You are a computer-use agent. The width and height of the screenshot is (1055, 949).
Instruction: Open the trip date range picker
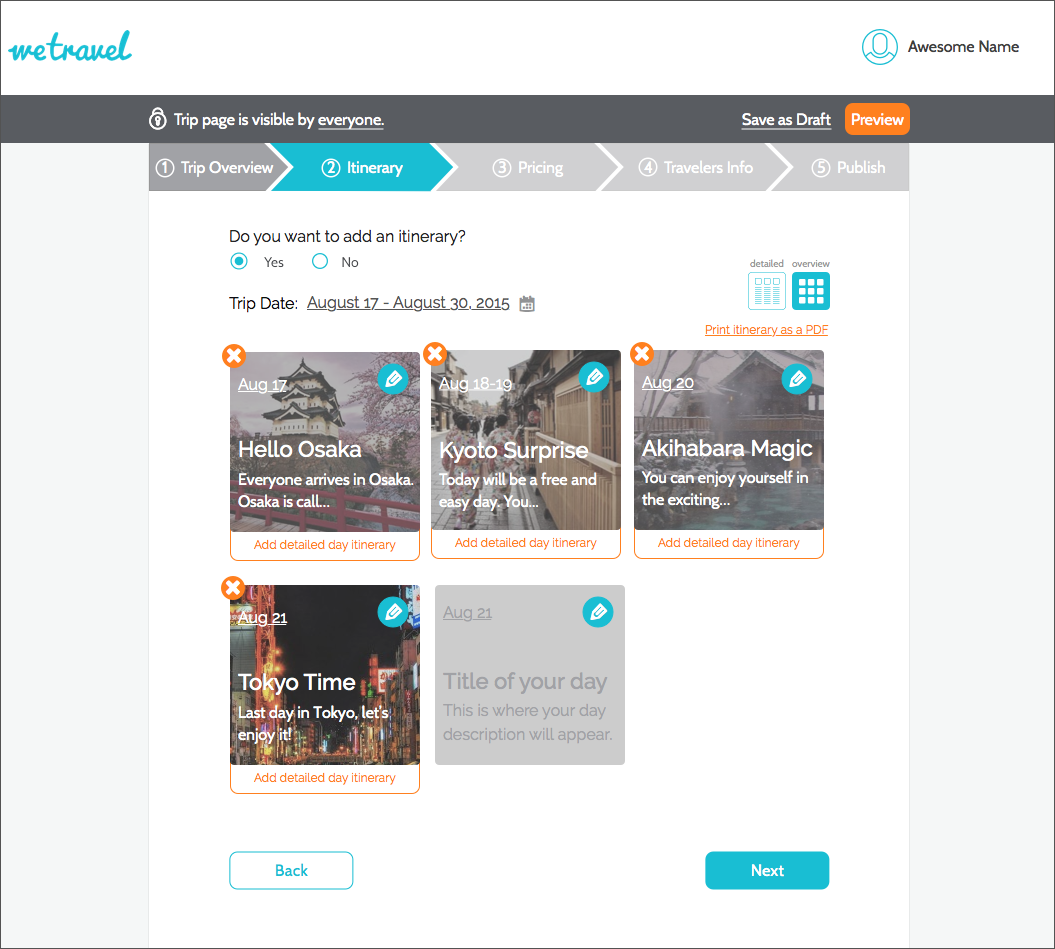(x=408, y=303)
